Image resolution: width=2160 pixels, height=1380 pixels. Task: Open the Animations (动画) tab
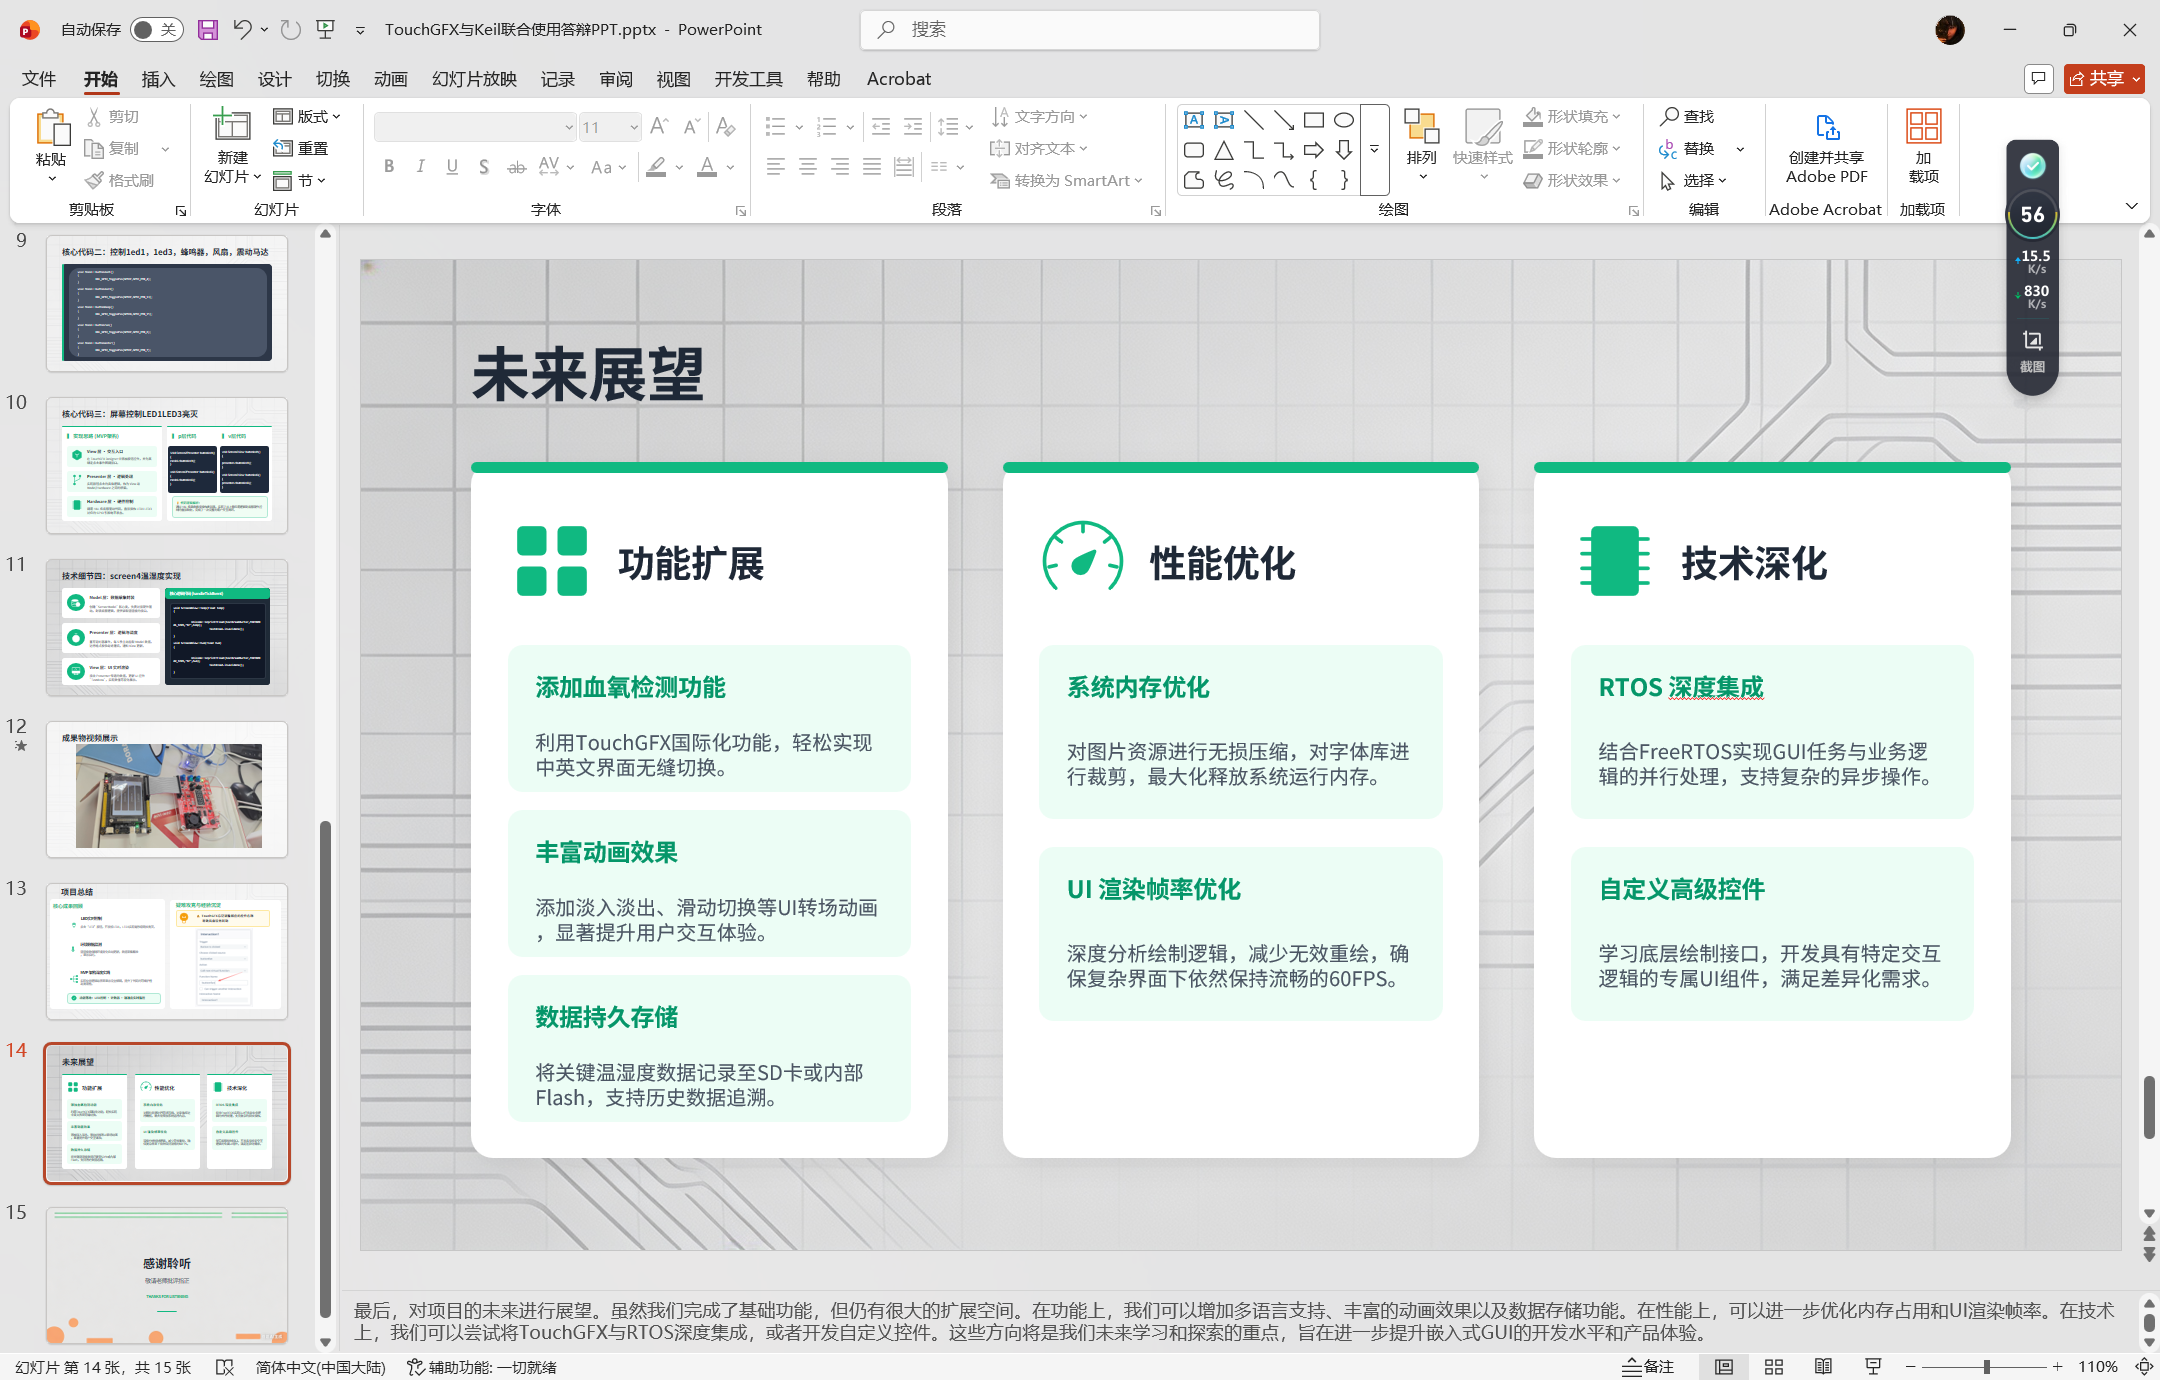click(x=390, y=79)
